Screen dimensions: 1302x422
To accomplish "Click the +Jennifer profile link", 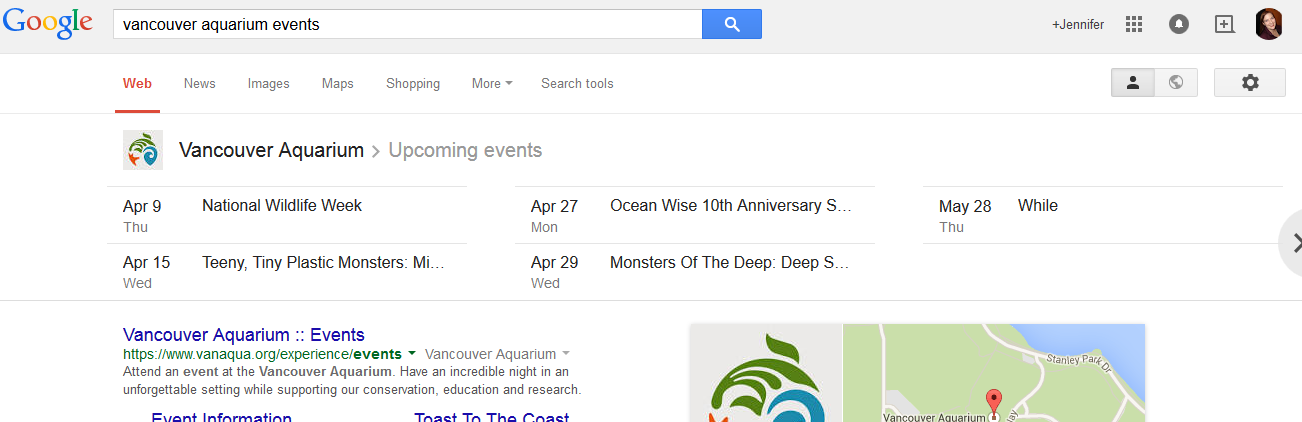I will [1077, 24].
